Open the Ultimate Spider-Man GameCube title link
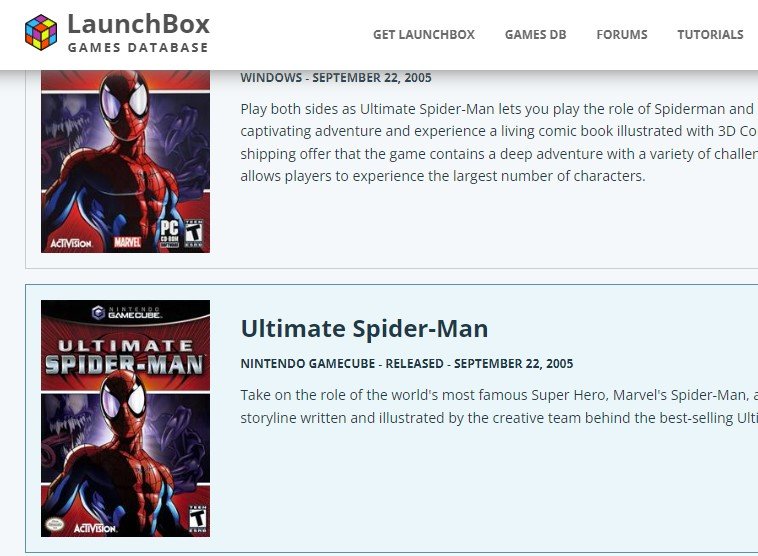Screen dimensions: 758x556 pyautogui.click(x=364, y=329)
